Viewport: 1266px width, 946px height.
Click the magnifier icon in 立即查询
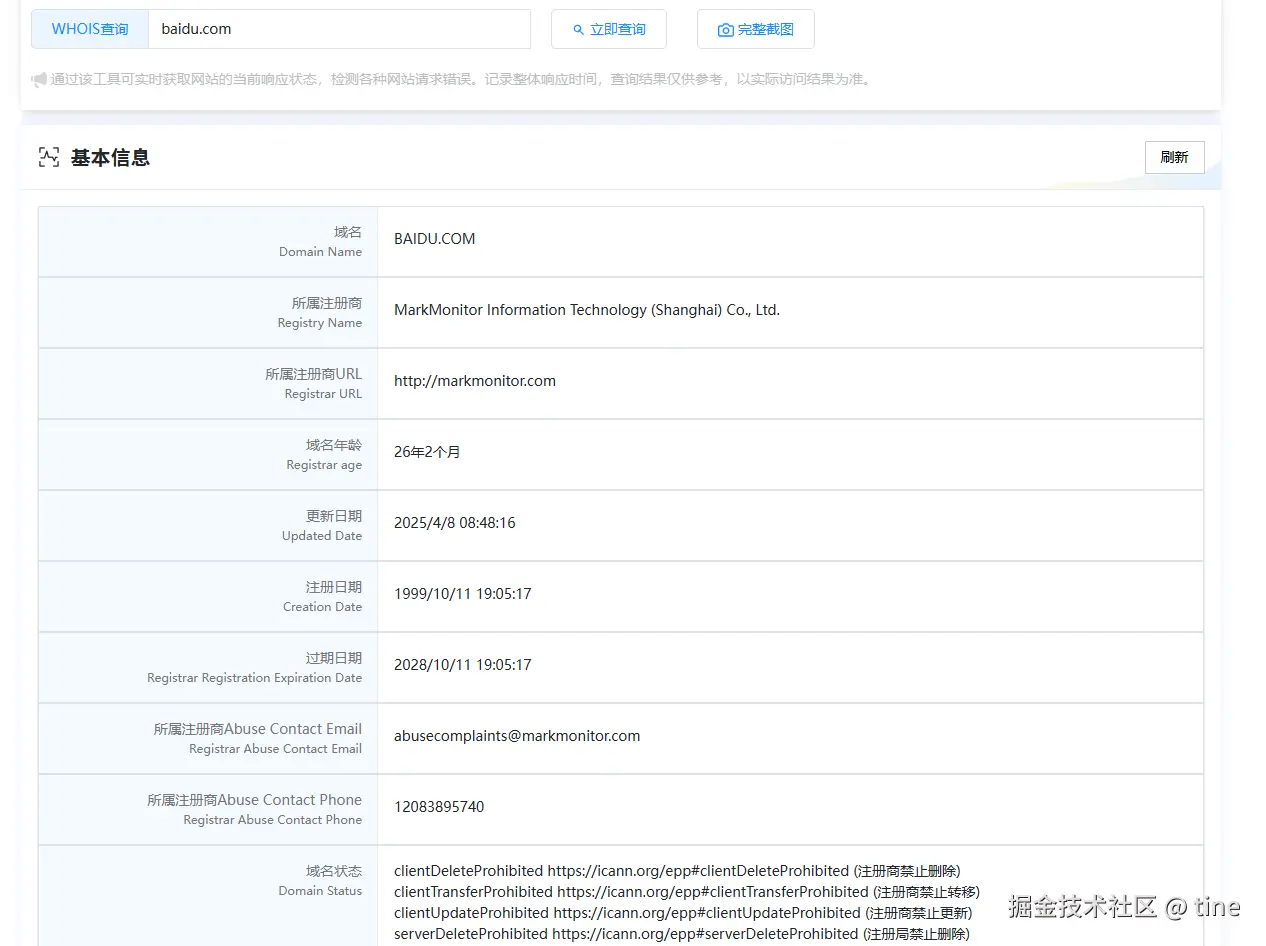click(578, 30)
